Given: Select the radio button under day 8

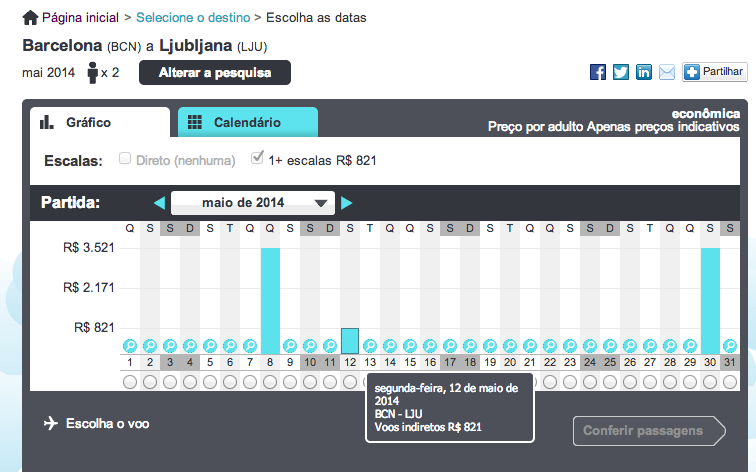Looking at the screenshot, I should coord(270,382).
